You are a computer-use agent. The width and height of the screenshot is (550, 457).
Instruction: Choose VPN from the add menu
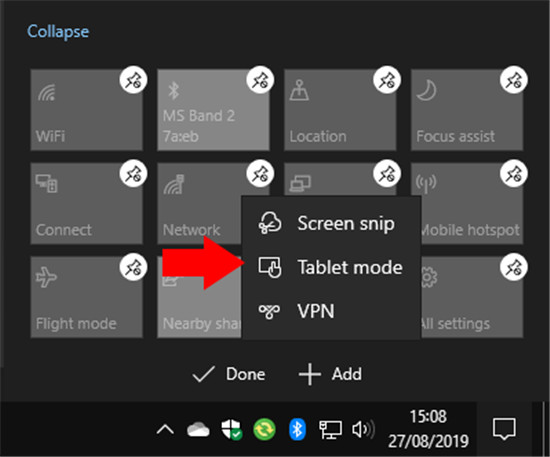[331, 311]
